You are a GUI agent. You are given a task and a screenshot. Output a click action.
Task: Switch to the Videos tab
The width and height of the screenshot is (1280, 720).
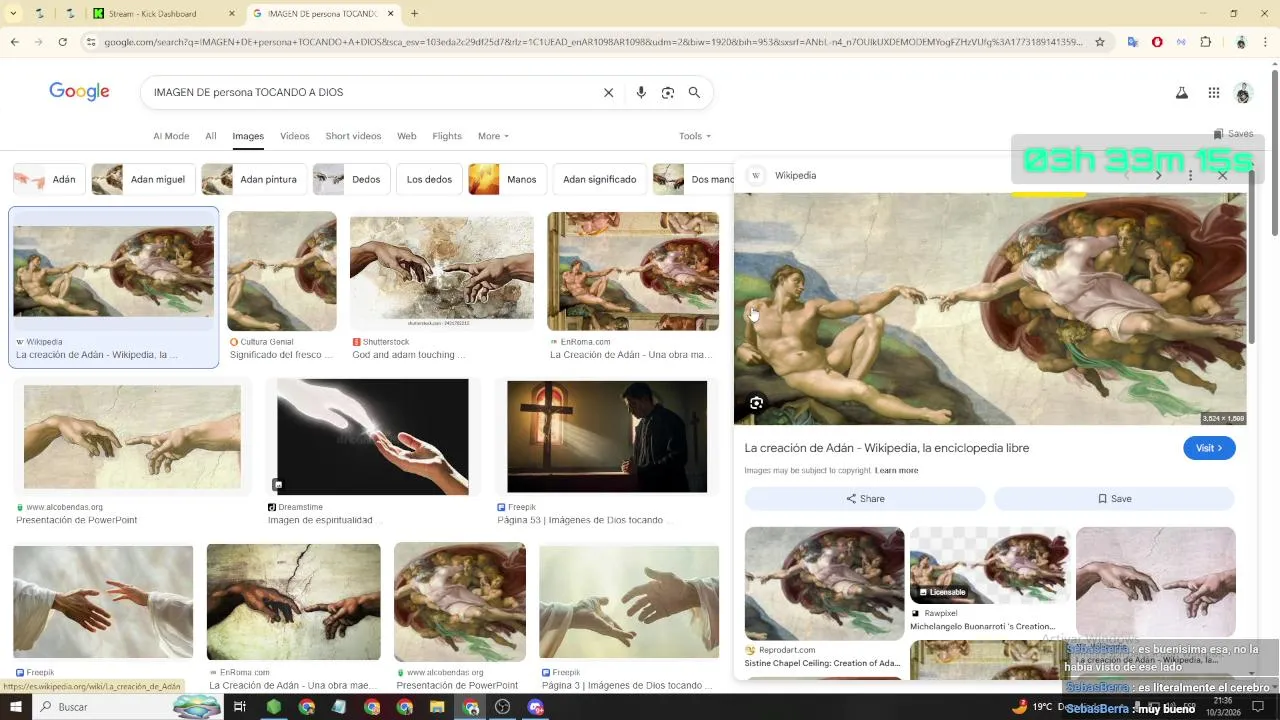pos(295,136)
